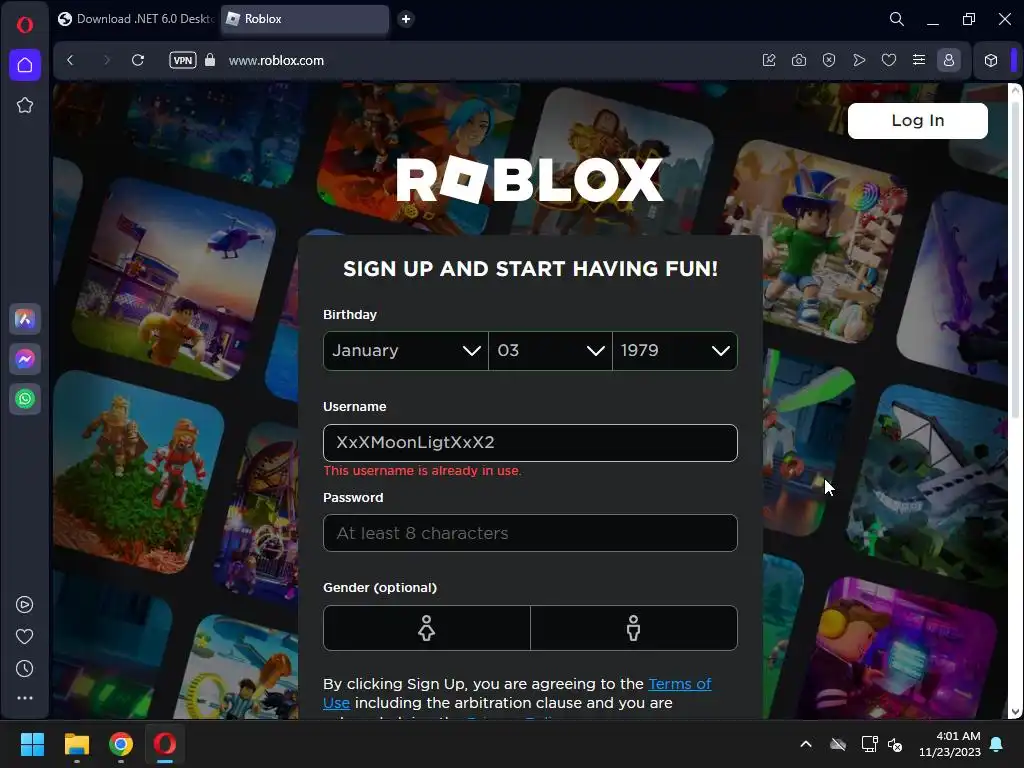Click the Opera taskbar icon
This screenshot has height=768, width=1024.
coord(165,744)
